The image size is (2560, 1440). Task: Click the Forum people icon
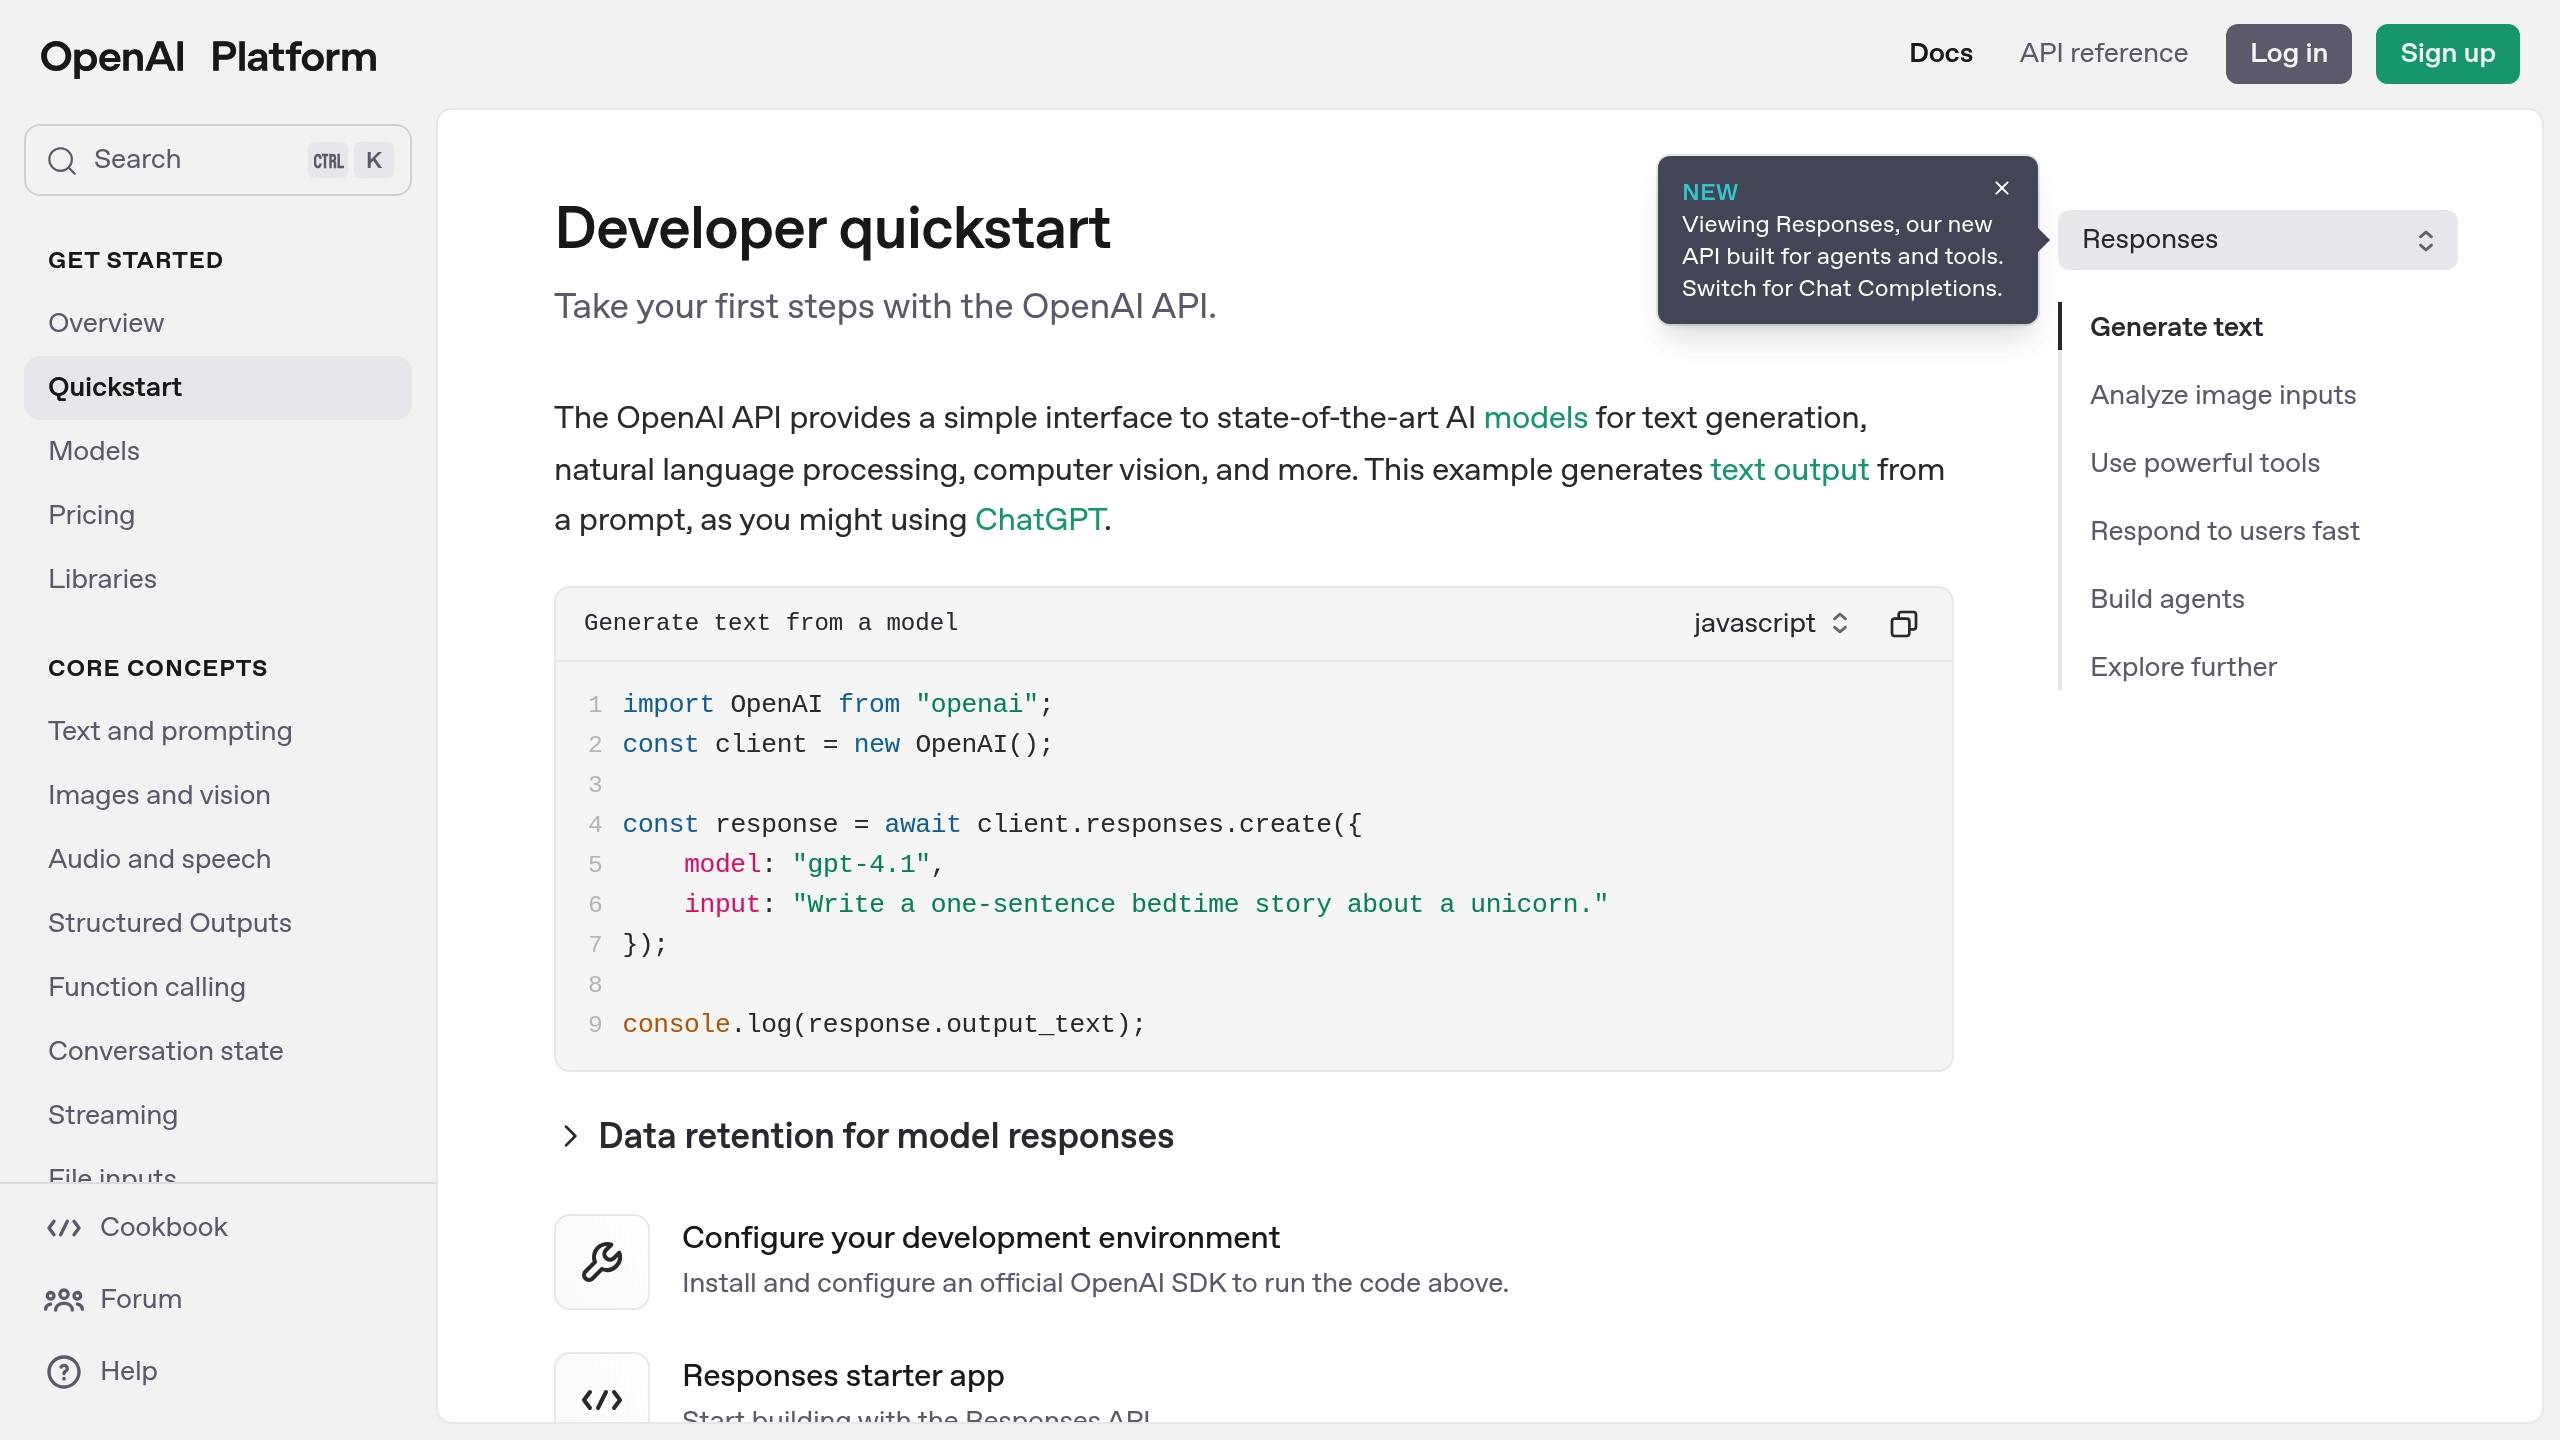[64, 1299]
